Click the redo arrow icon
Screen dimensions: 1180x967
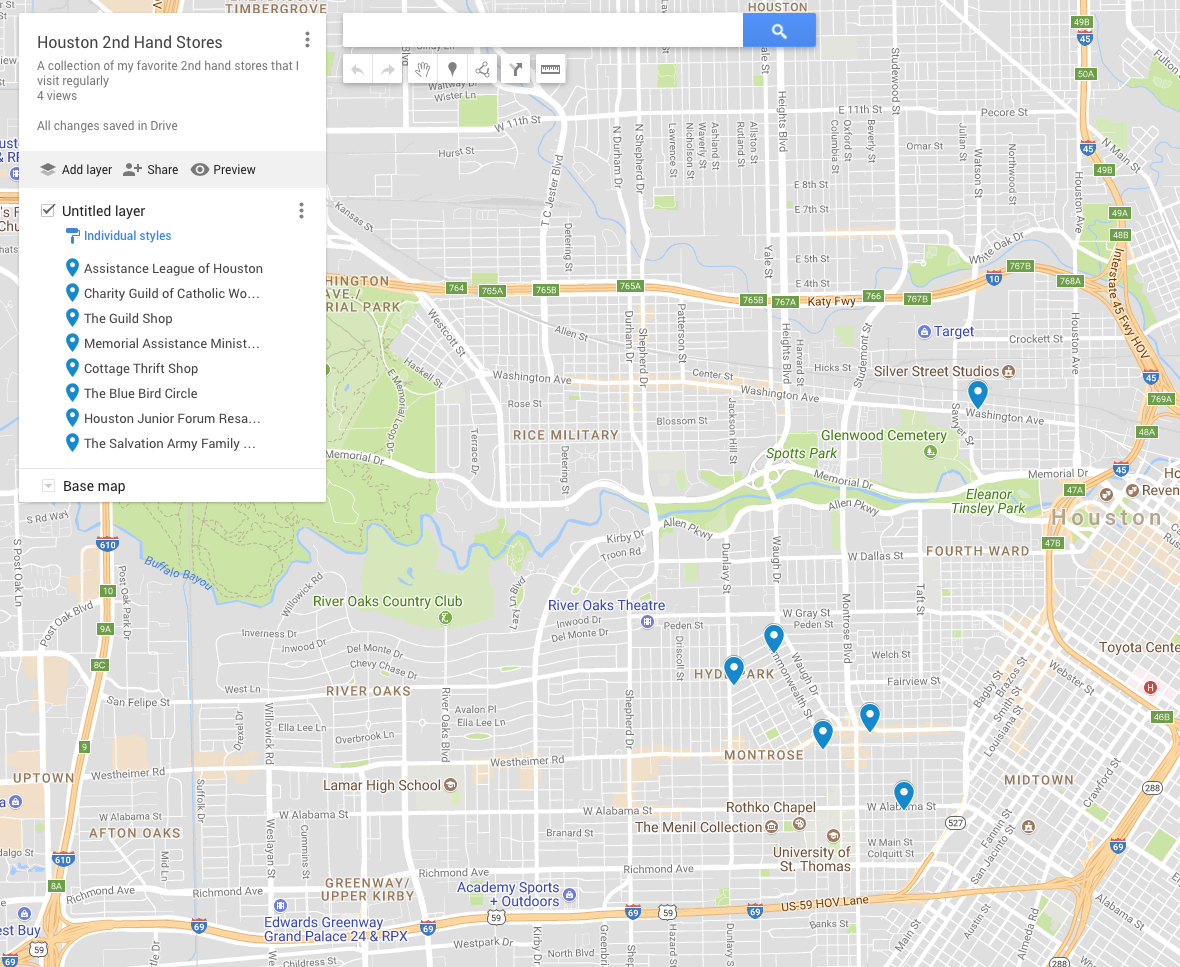tap(388, 70)
